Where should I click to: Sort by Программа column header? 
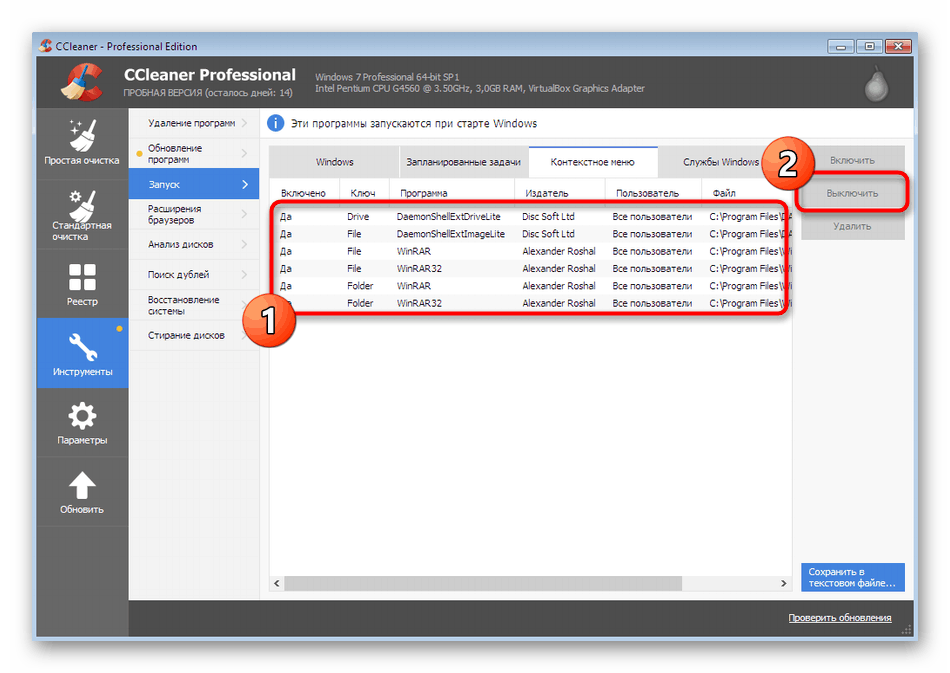[451, 193]
